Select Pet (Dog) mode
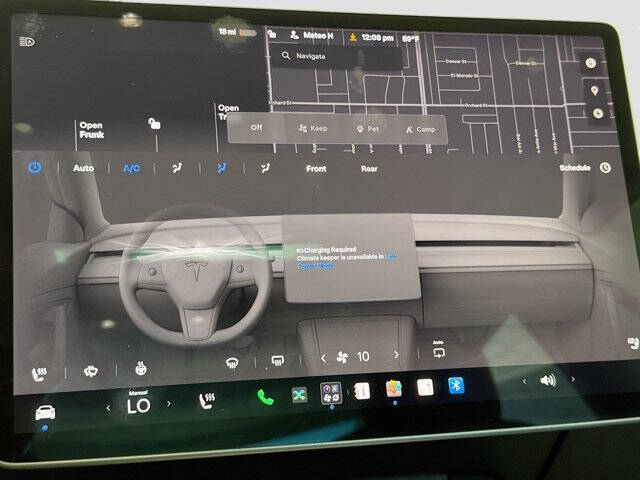640x480 pixels. point(367,129)
